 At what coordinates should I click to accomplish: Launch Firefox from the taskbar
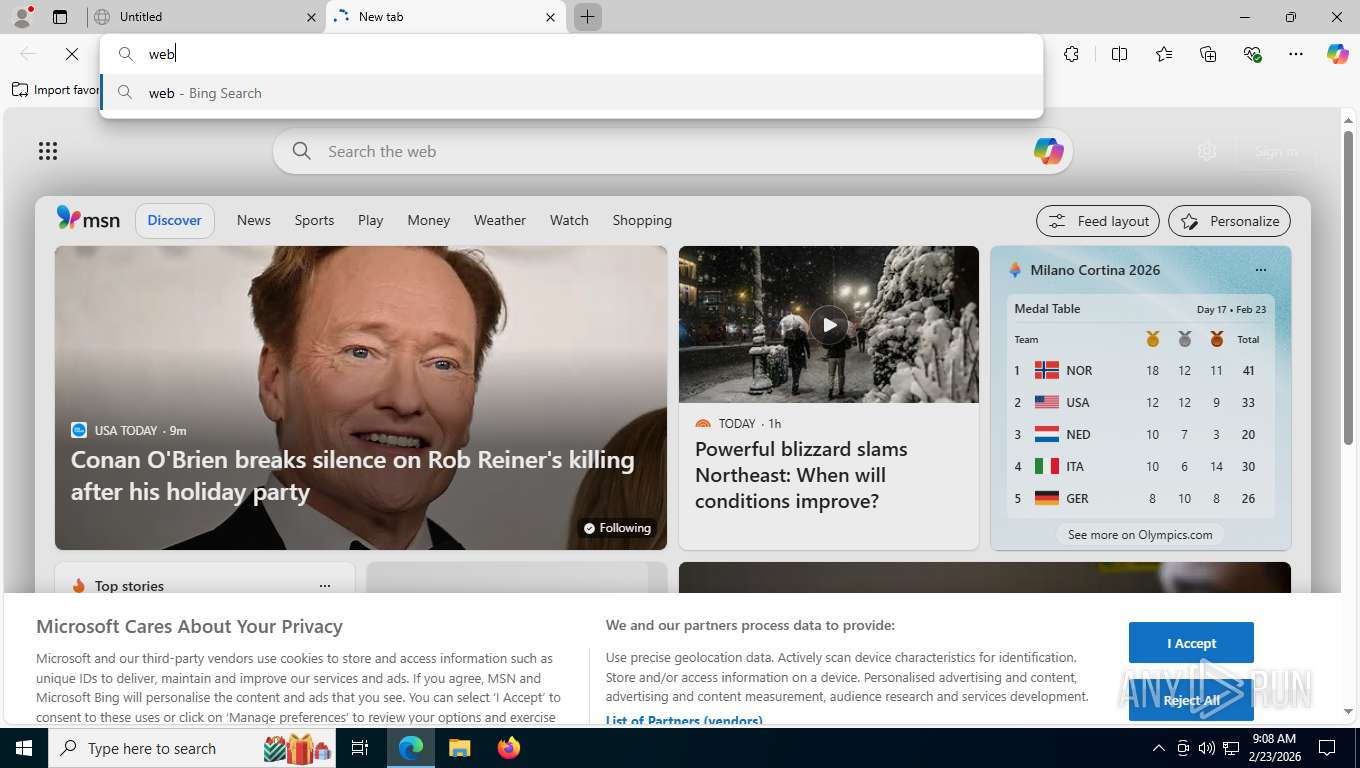click(509, 748)
